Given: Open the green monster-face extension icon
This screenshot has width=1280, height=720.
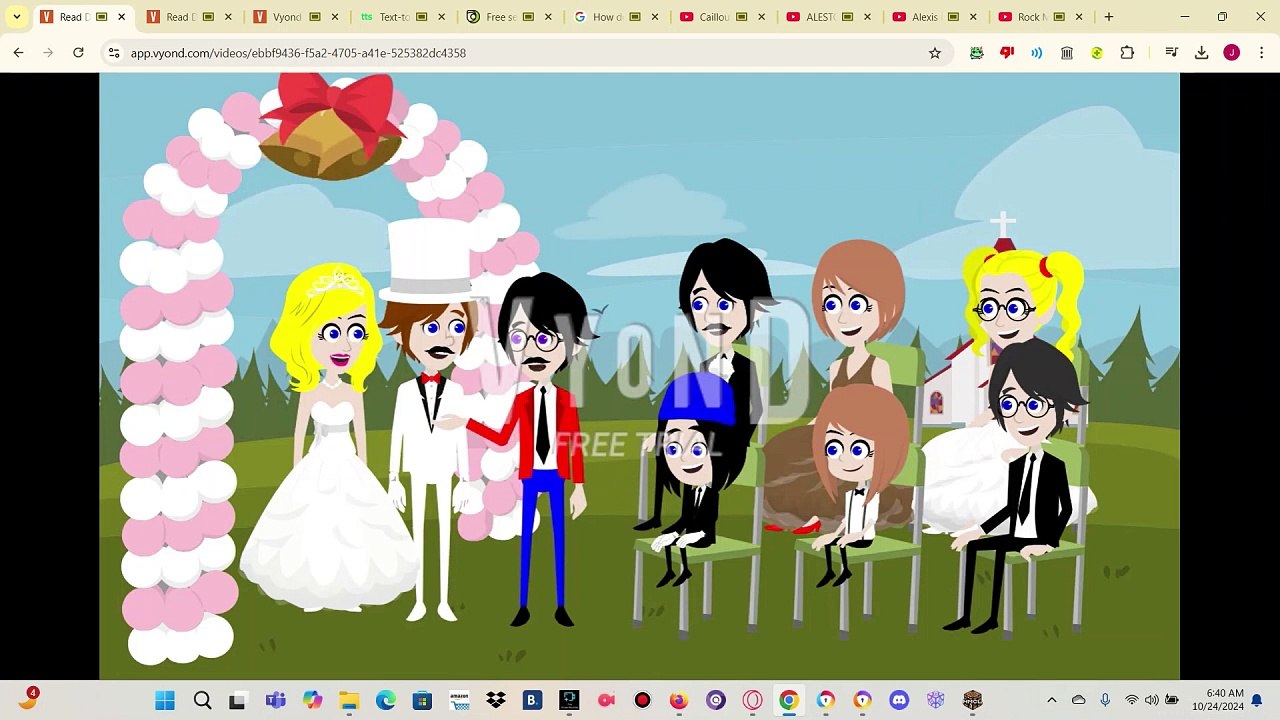Looking at the screenshot, I should pos(977,53).
